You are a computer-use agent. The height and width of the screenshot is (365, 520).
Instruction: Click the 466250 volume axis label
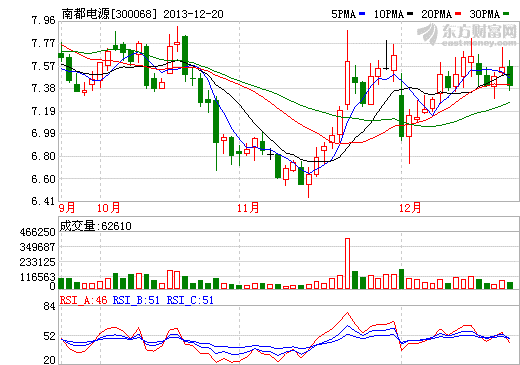coord(37,232)
